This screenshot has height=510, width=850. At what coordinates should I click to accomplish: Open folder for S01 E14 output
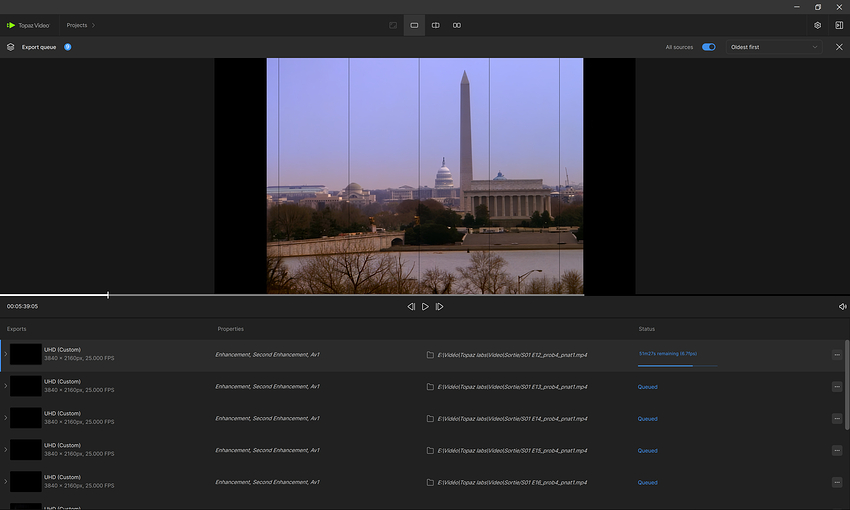click(x=430, y=418)
